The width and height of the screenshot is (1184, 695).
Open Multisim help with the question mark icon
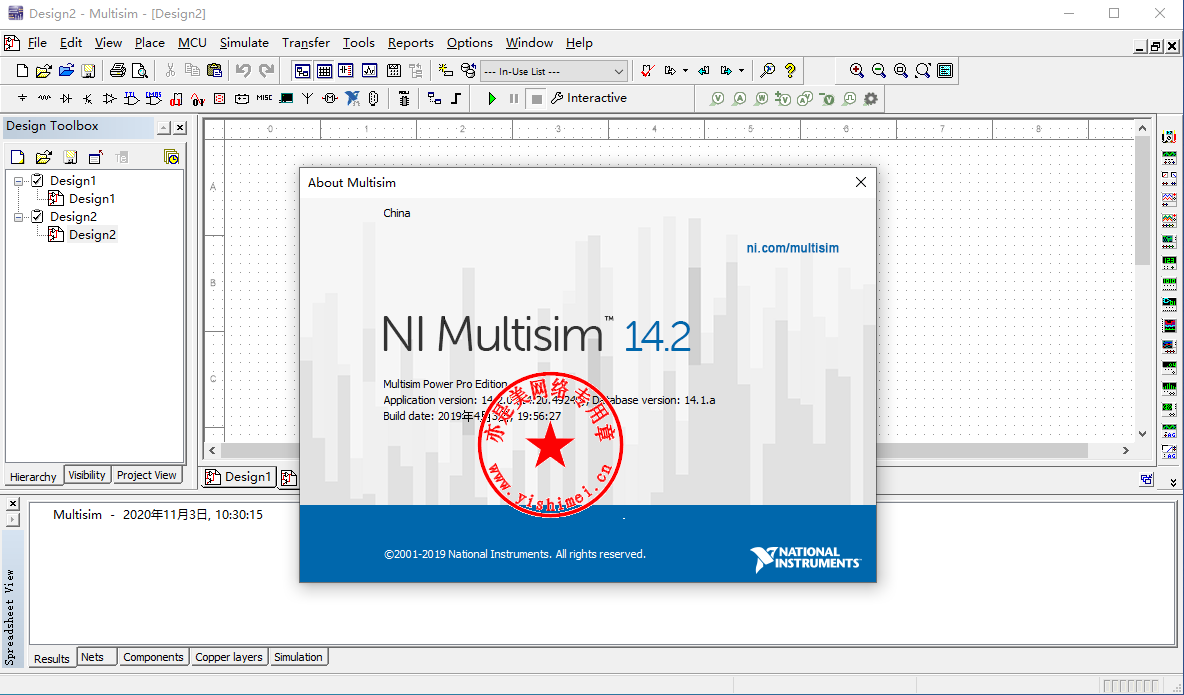pos(790,71)
